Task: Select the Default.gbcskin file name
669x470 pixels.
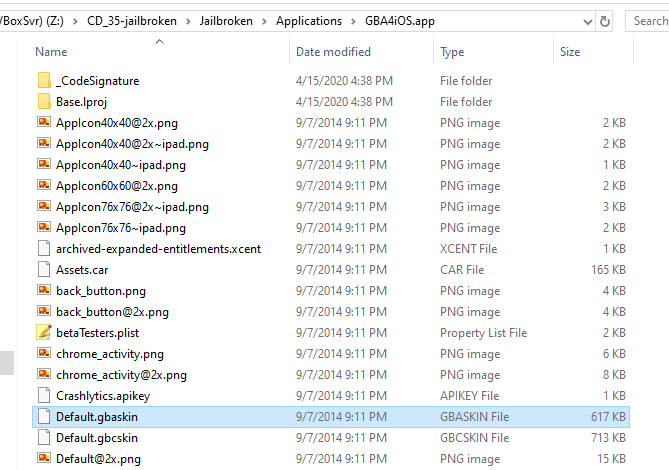Action: pyautogui.click(x=97, y=438)
